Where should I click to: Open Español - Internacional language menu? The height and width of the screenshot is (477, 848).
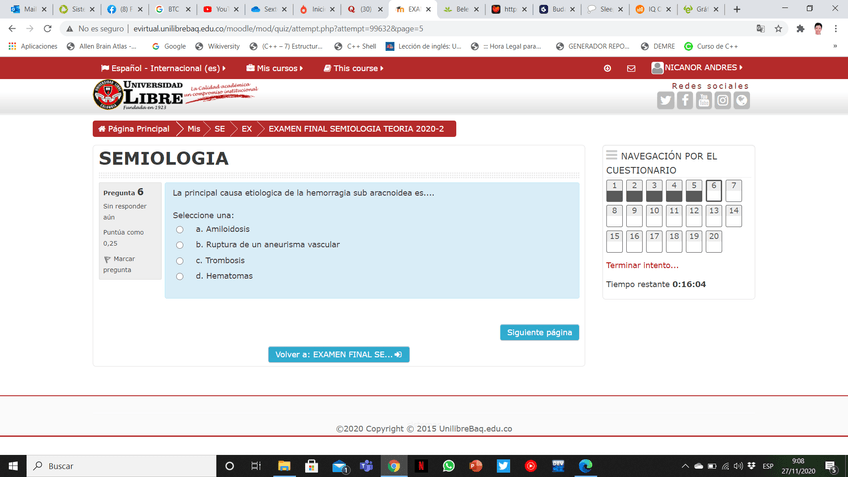click(163, 68)
